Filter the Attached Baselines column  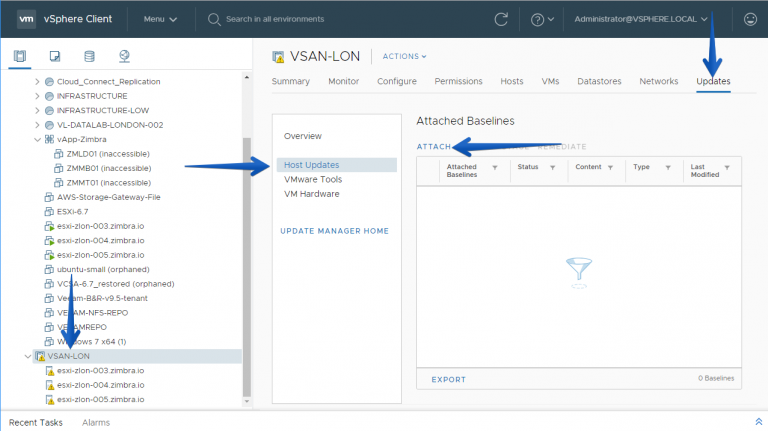pos(495,168)
